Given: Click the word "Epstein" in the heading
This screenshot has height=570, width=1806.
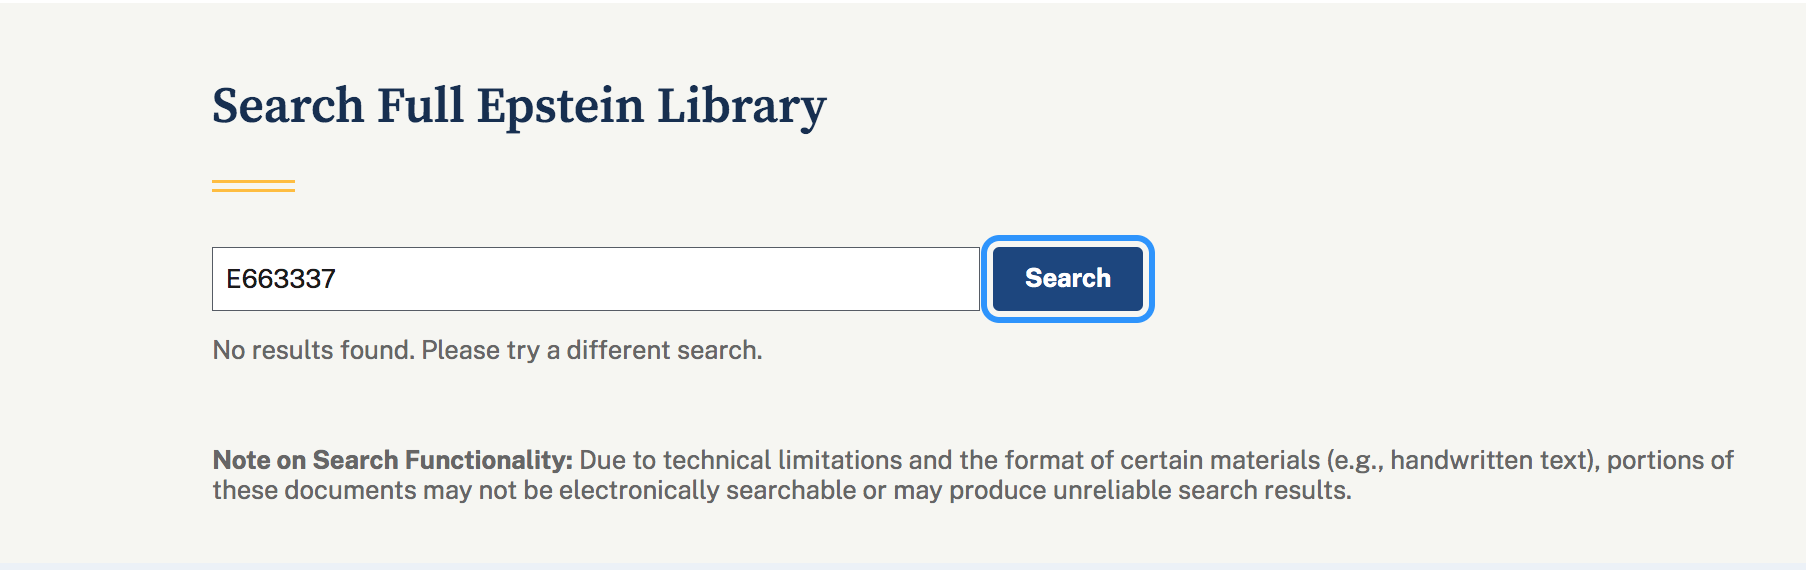Looking at the screenshot, I should [x=560, y=106].
